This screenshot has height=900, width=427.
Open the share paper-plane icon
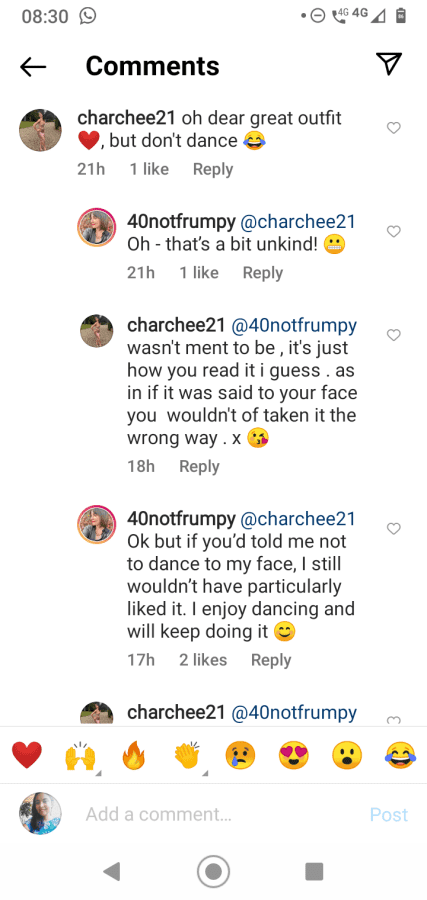pyautogui.click(x=389, y=64)
